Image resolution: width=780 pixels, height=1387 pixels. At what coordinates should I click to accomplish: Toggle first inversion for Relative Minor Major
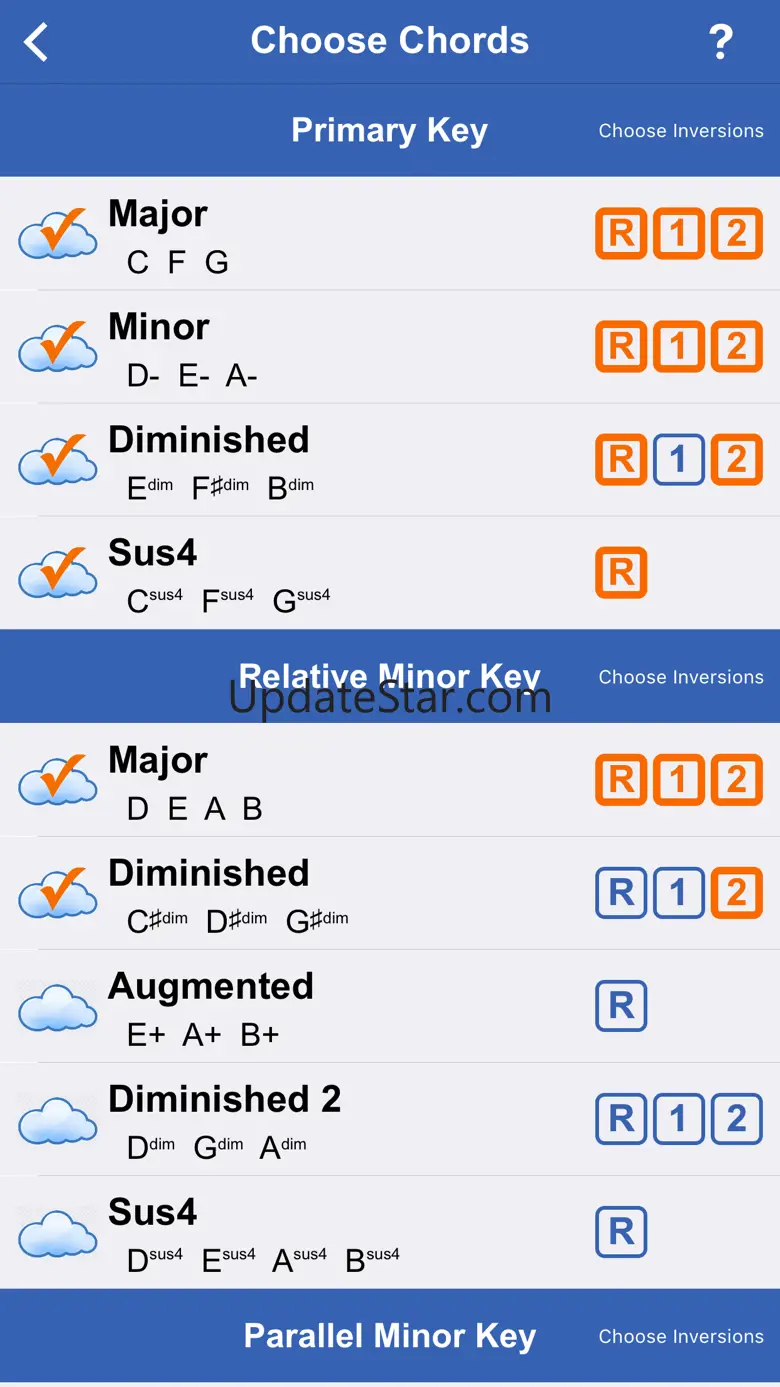(x=678, y=780)
